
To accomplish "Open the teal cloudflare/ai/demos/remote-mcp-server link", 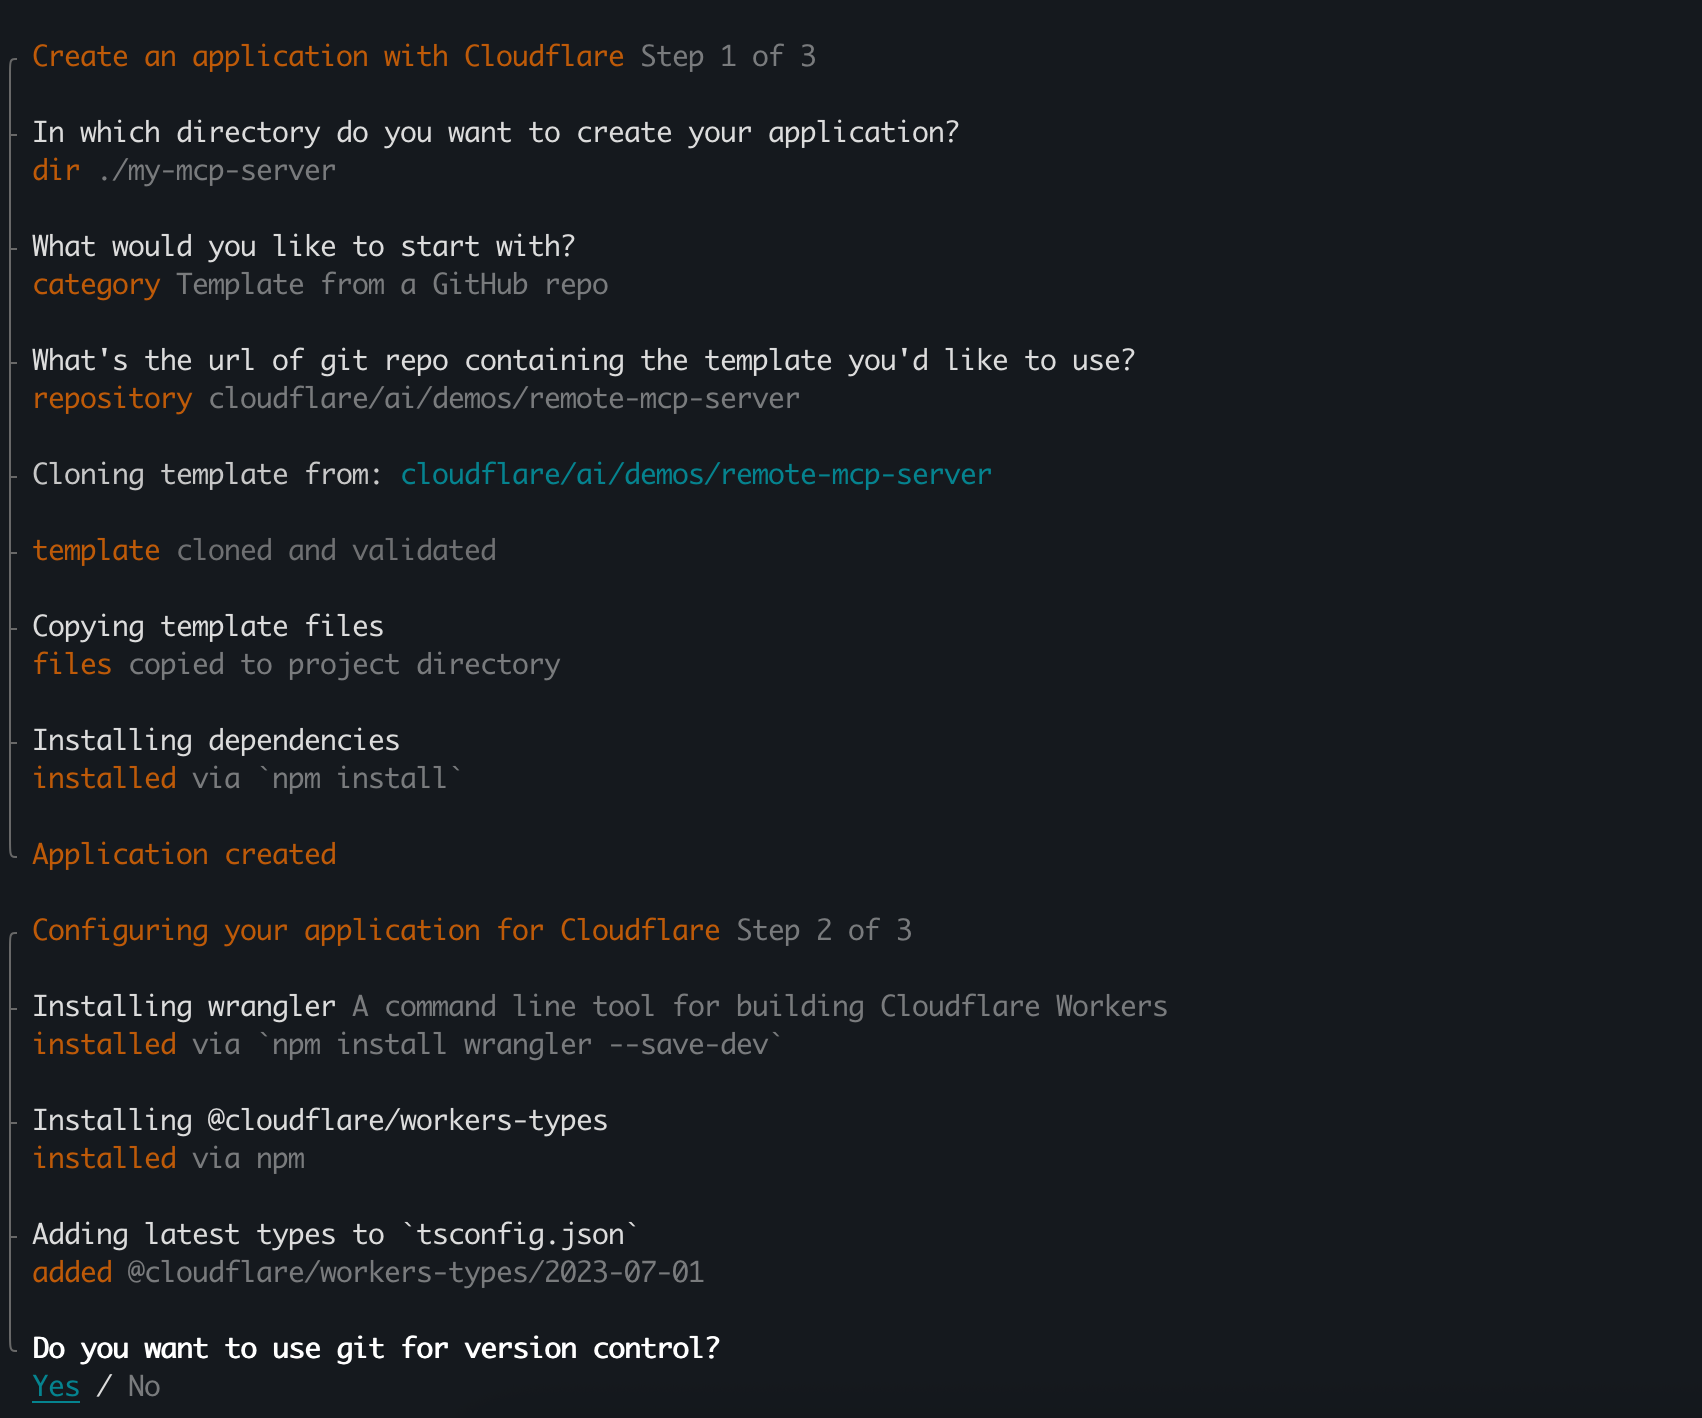I will 696,474.
